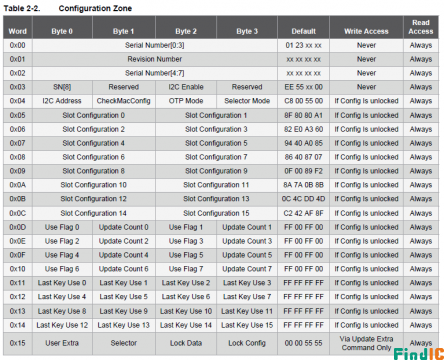Viewport: 444px width, 360px height.
Task: Click 'Slot Configuration 13' cell
Action: [216, 199]
